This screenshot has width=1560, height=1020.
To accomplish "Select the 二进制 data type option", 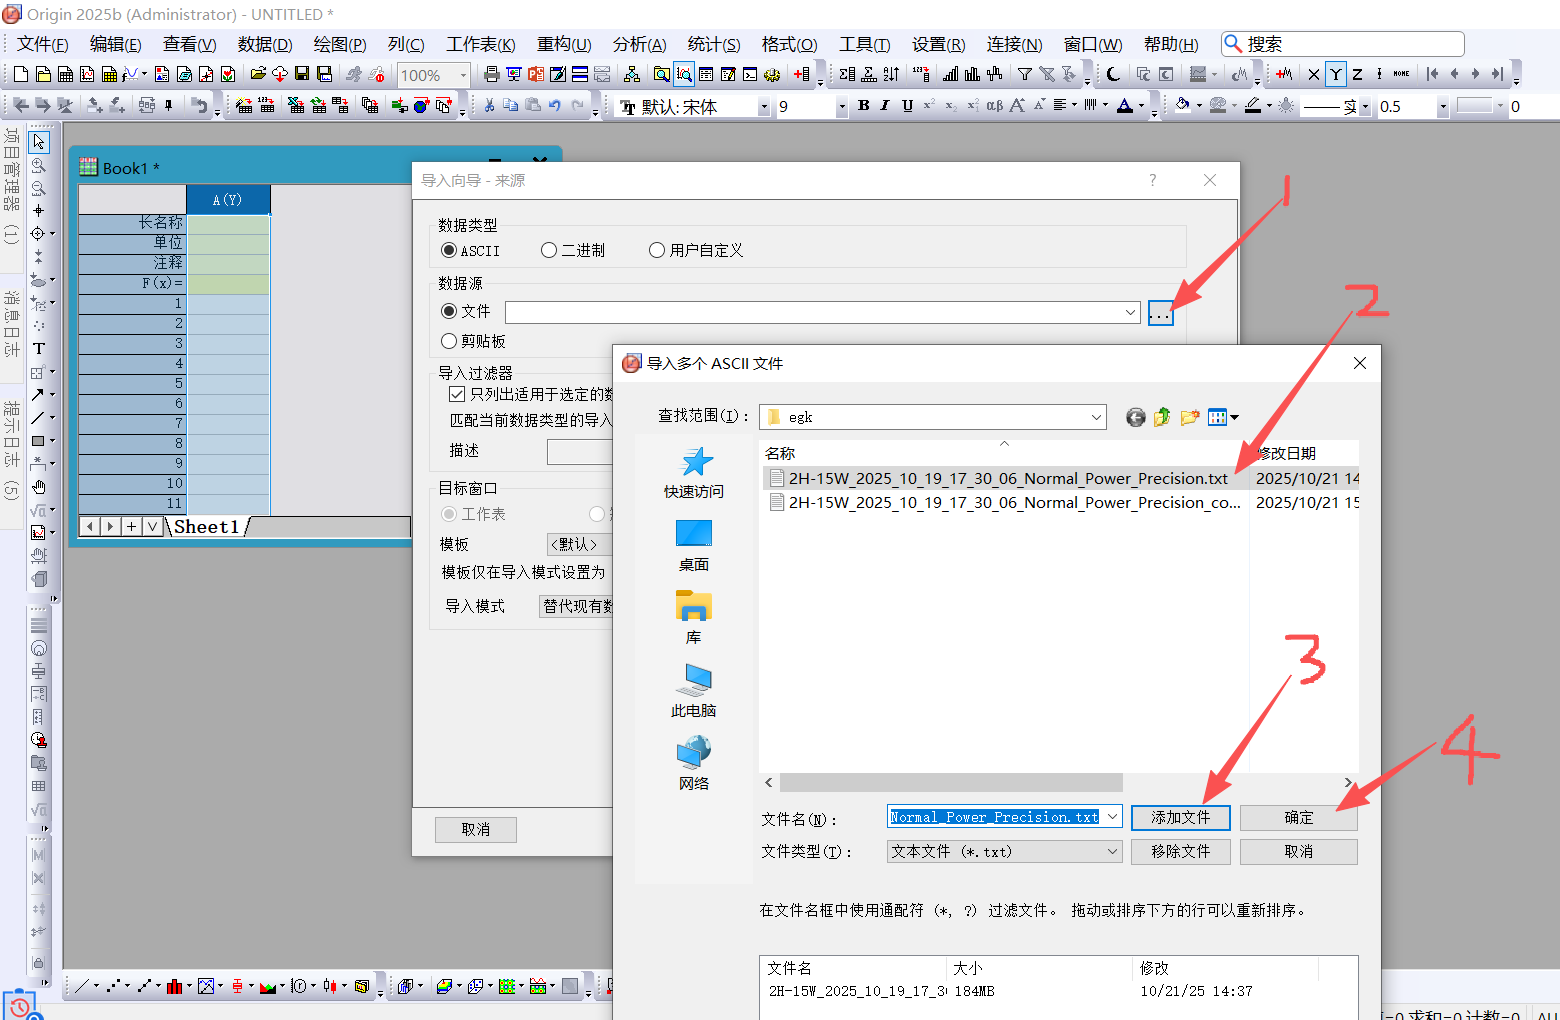I will tap(549, 251).
